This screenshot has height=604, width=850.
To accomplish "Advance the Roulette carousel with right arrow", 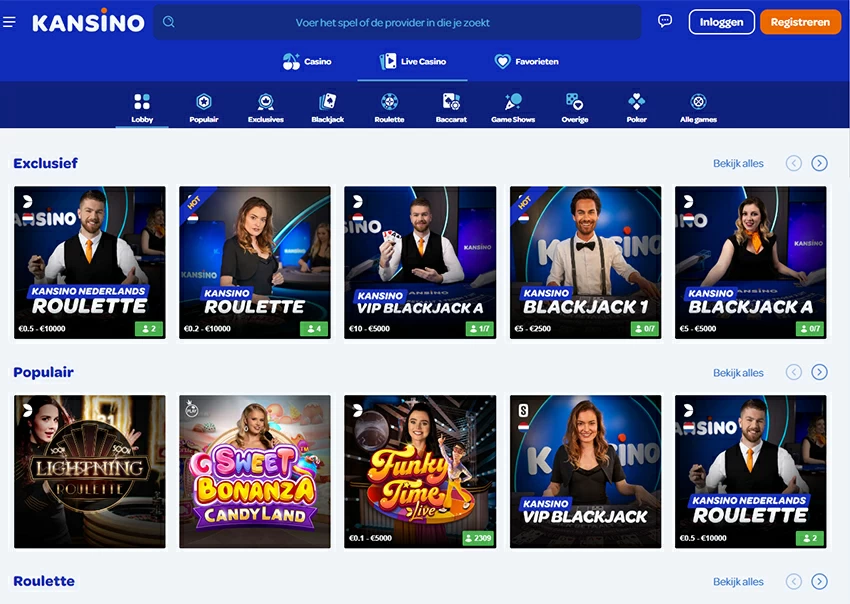I will (x=820, y=581).
